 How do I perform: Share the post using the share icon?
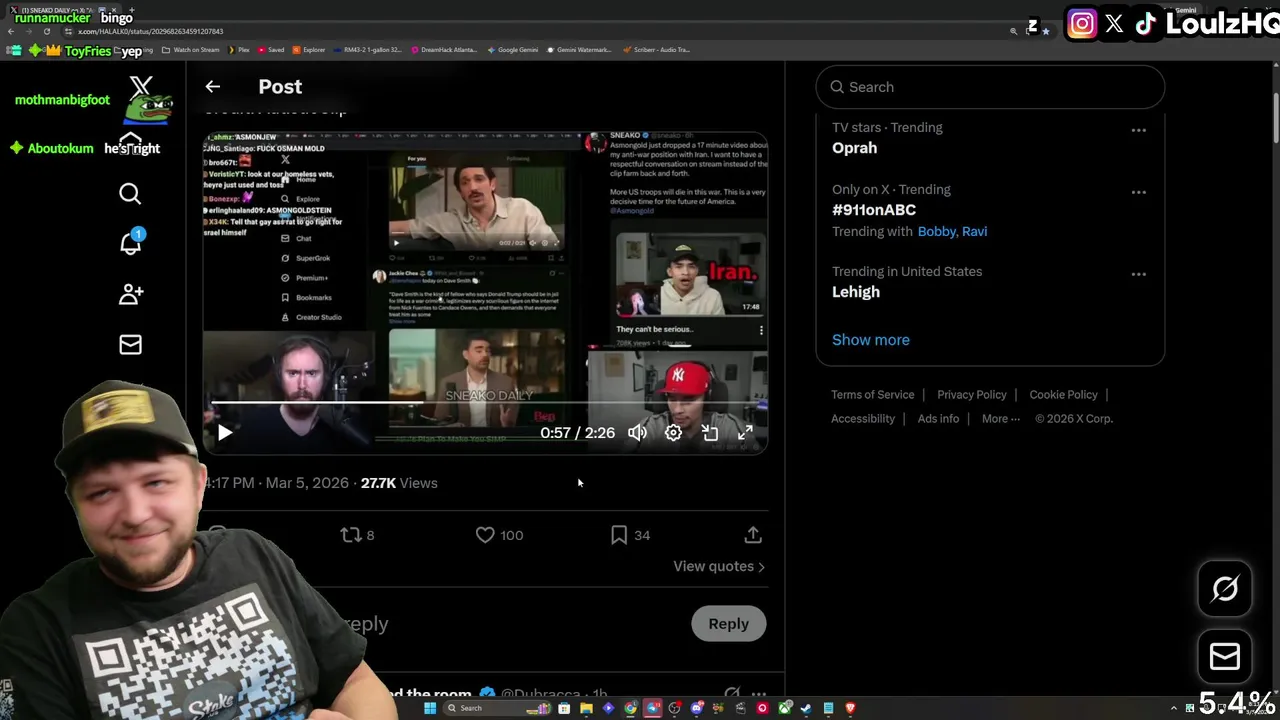click(x=753, y=535)
